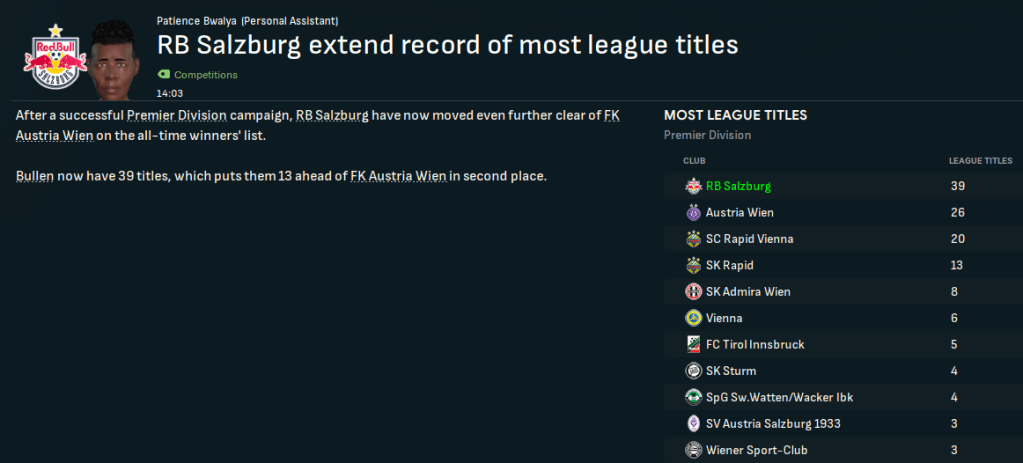
Task: Open the Premier Division link in article text
Action: pyautogui.click(x=166, y=116)
